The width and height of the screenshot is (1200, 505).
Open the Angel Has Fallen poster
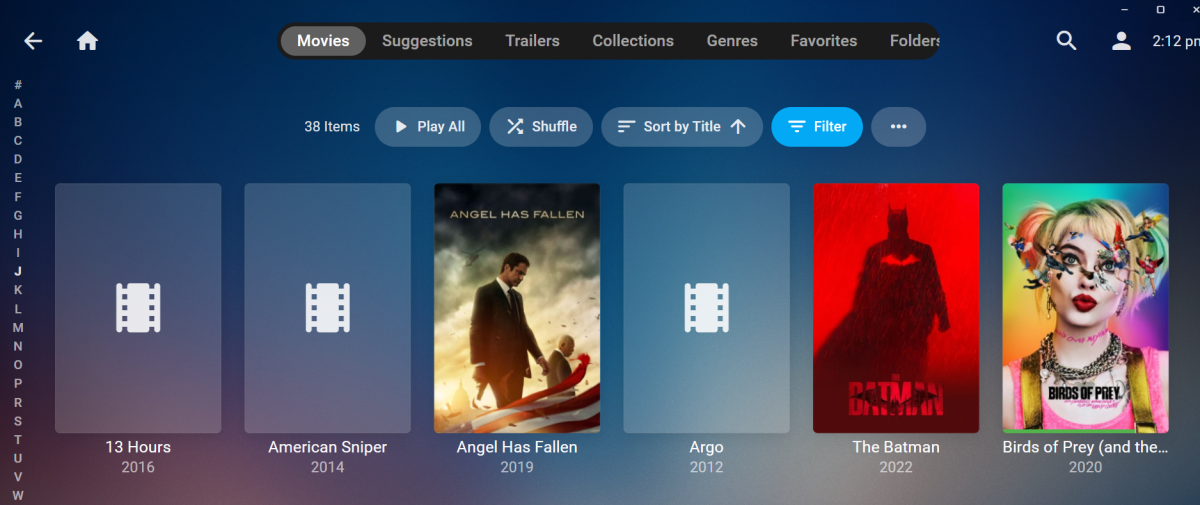517,308
